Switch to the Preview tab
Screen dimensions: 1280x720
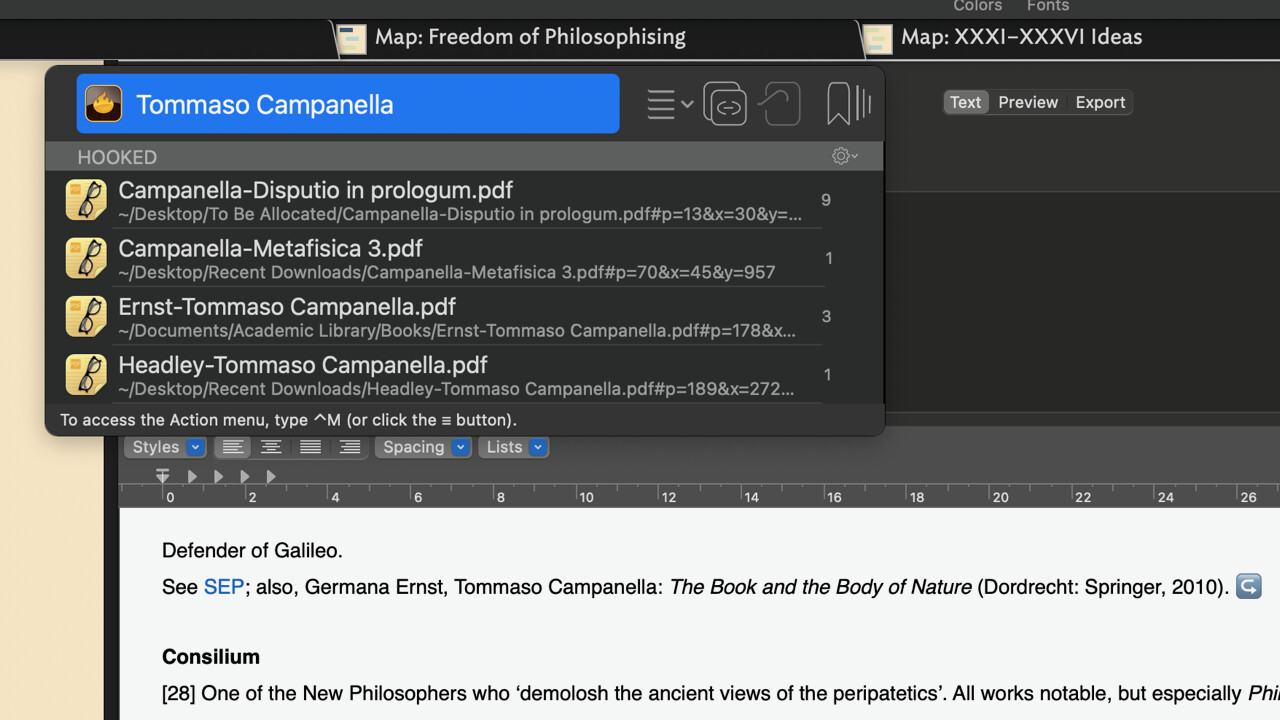pyautogui.click(x=1027, y=102)
